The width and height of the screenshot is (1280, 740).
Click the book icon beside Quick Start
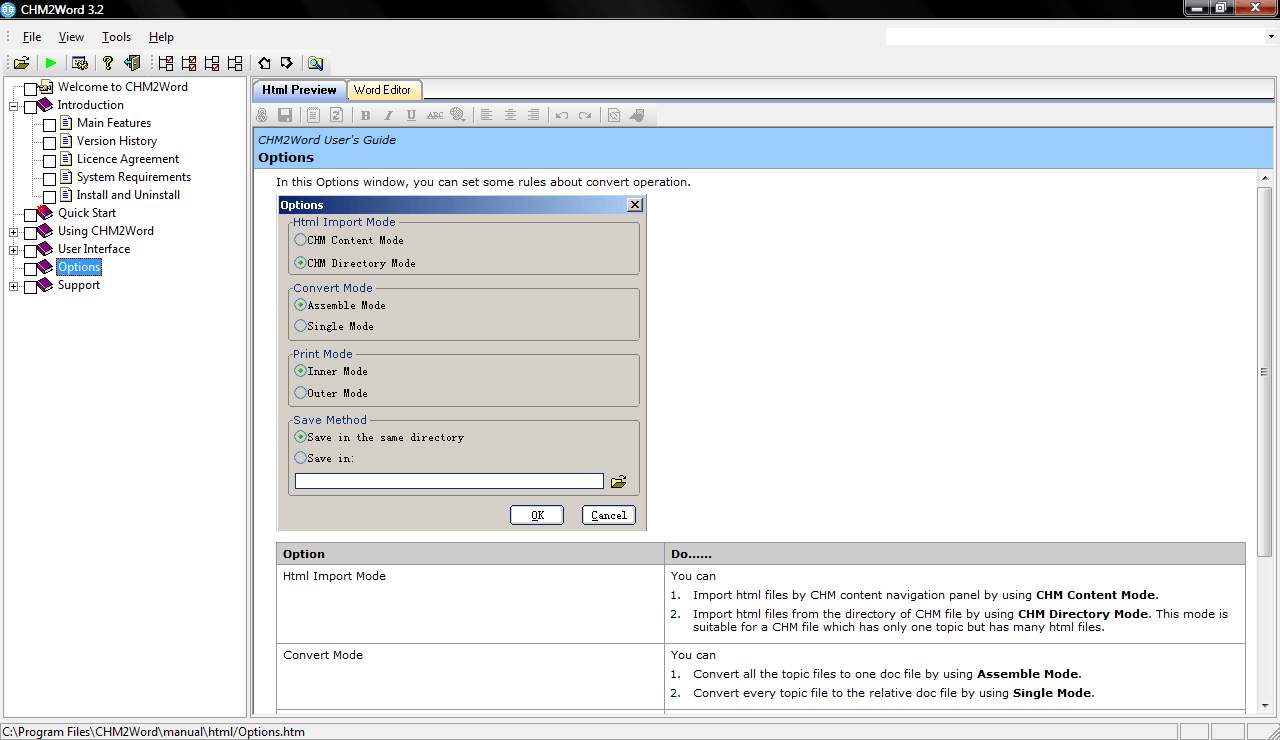pyautogui.click(x=45, y=213)
